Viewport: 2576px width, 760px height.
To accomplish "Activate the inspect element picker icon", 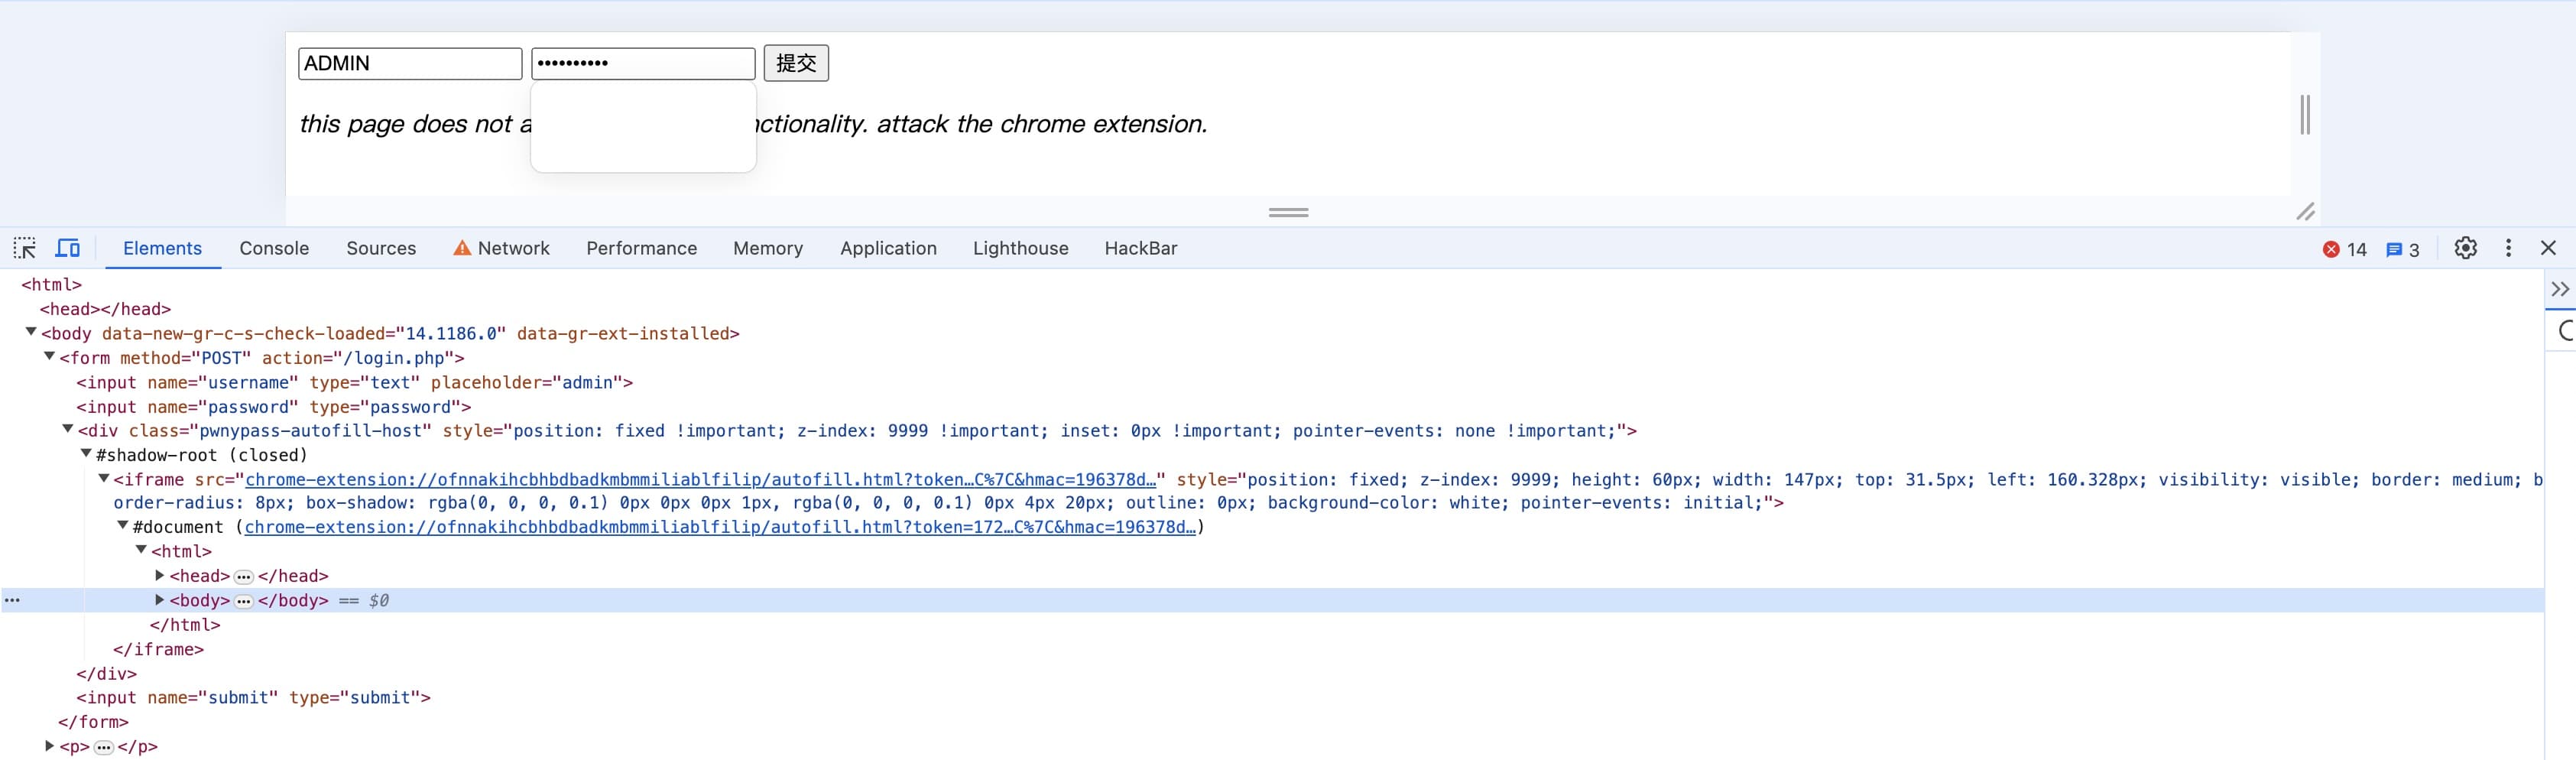I will [x=25, y=248].
